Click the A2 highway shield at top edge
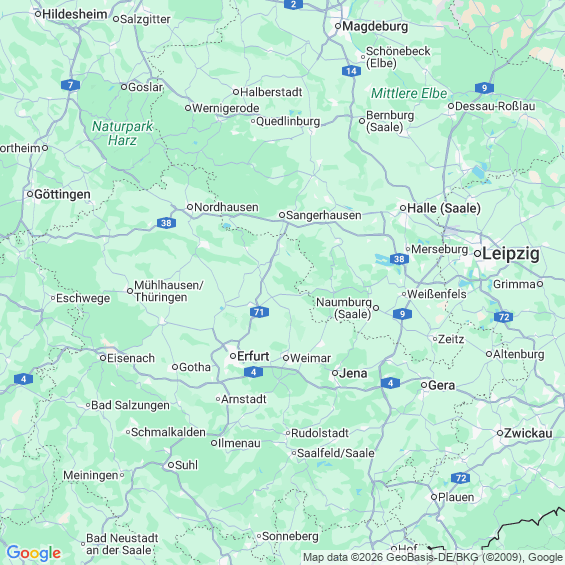Image resolution: width=565 pixels, height=565 pixels. (x=293, y=4)
